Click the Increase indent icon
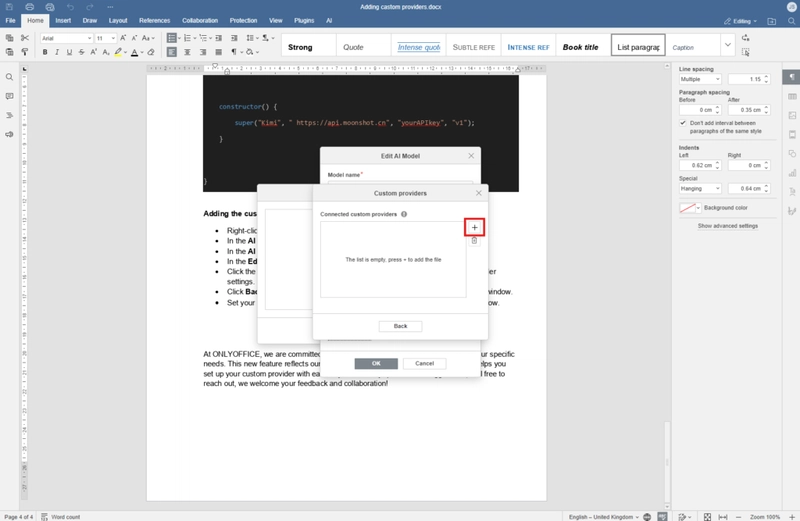 [234, 38]
